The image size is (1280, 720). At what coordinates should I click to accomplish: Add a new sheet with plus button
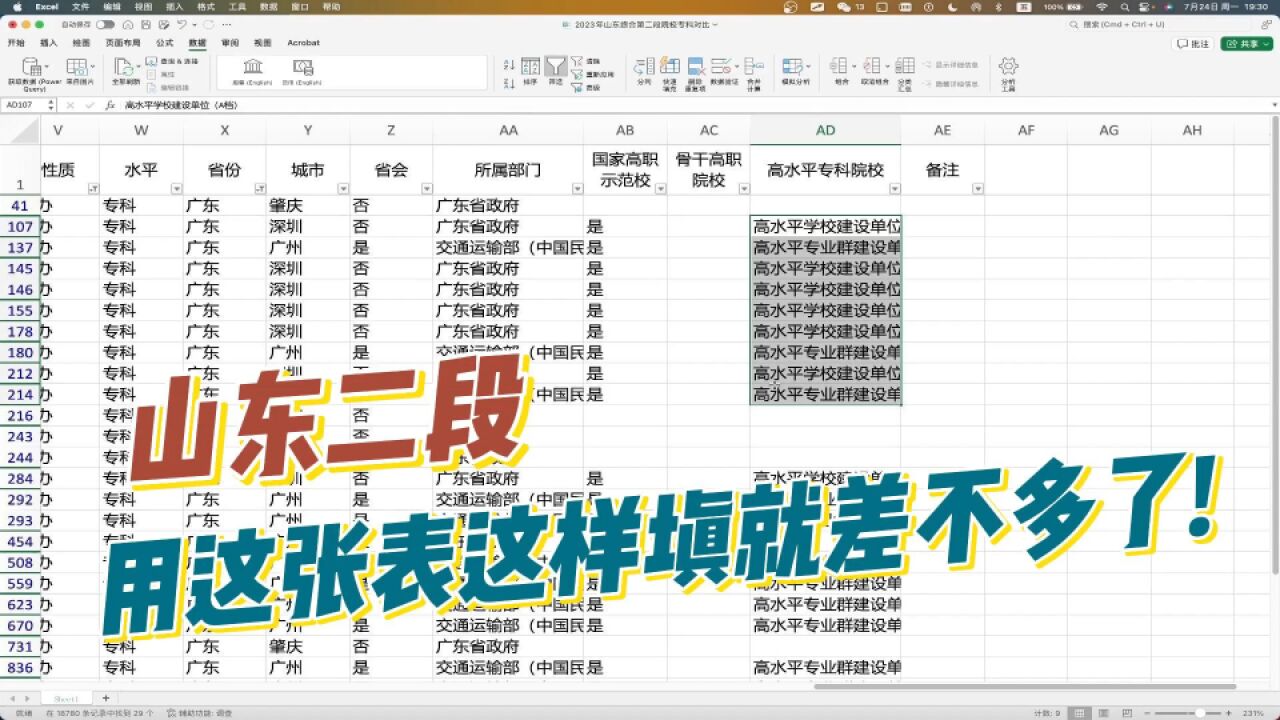(x=105, y=697)
